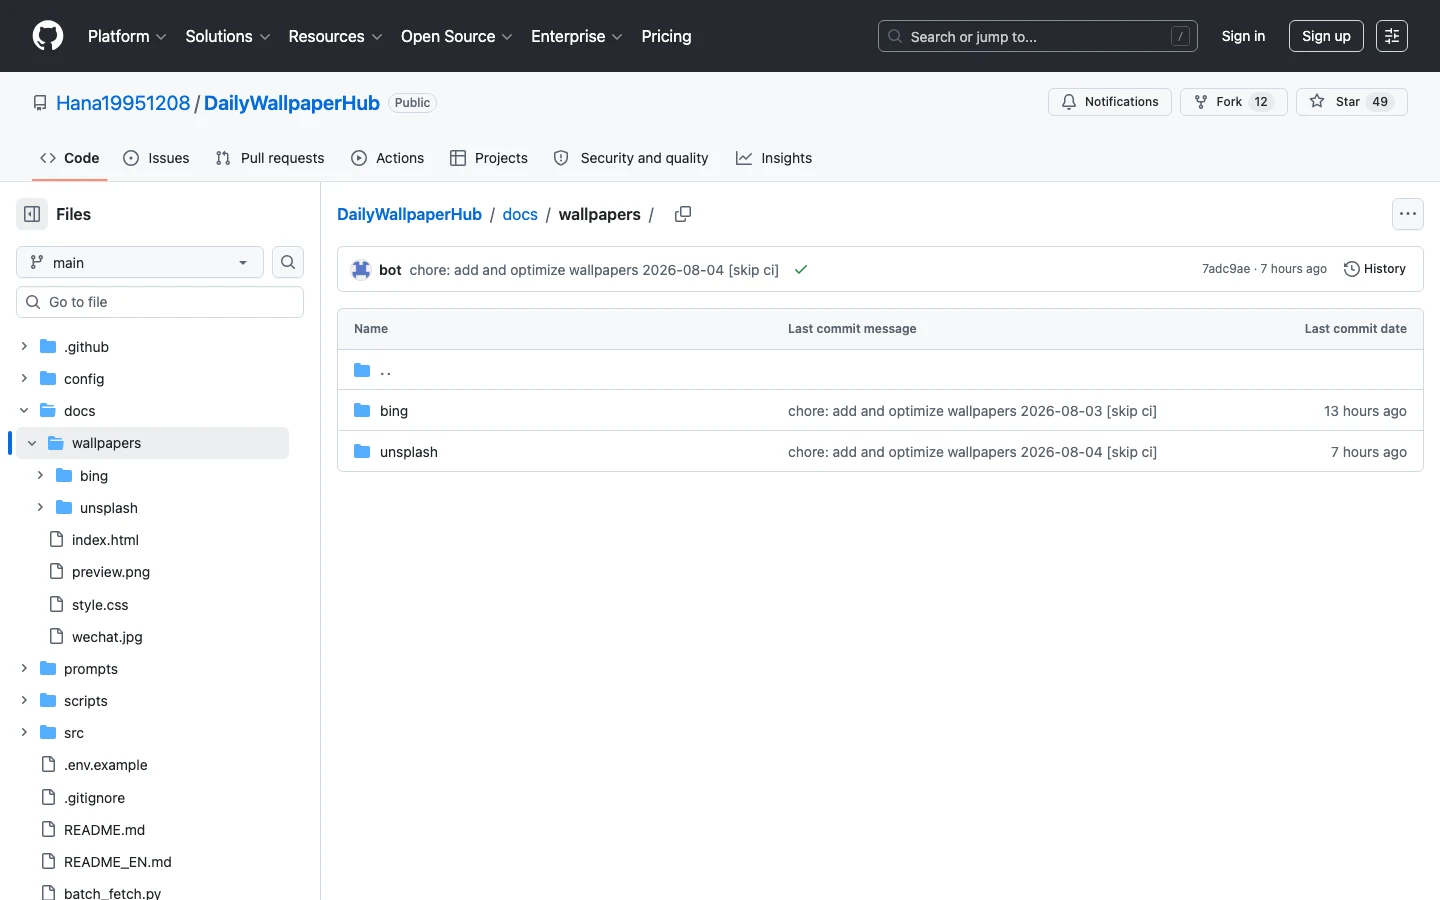Screen dimensions: 1440x900
Task: Click the Search or jump to field
Action: 1038,36
